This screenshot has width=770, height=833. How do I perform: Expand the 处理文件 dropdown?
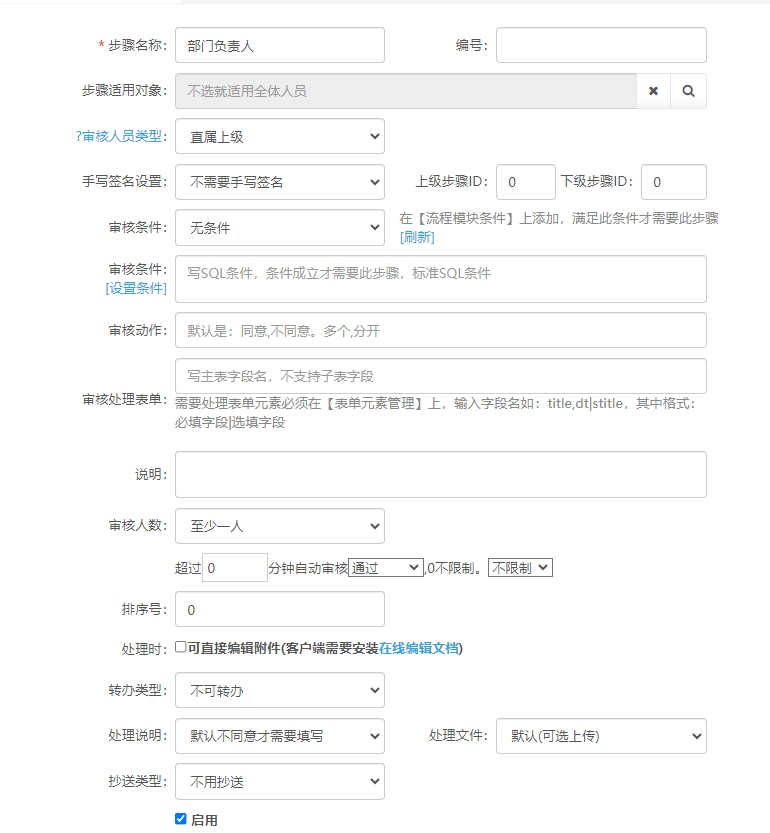click(601, 736)
